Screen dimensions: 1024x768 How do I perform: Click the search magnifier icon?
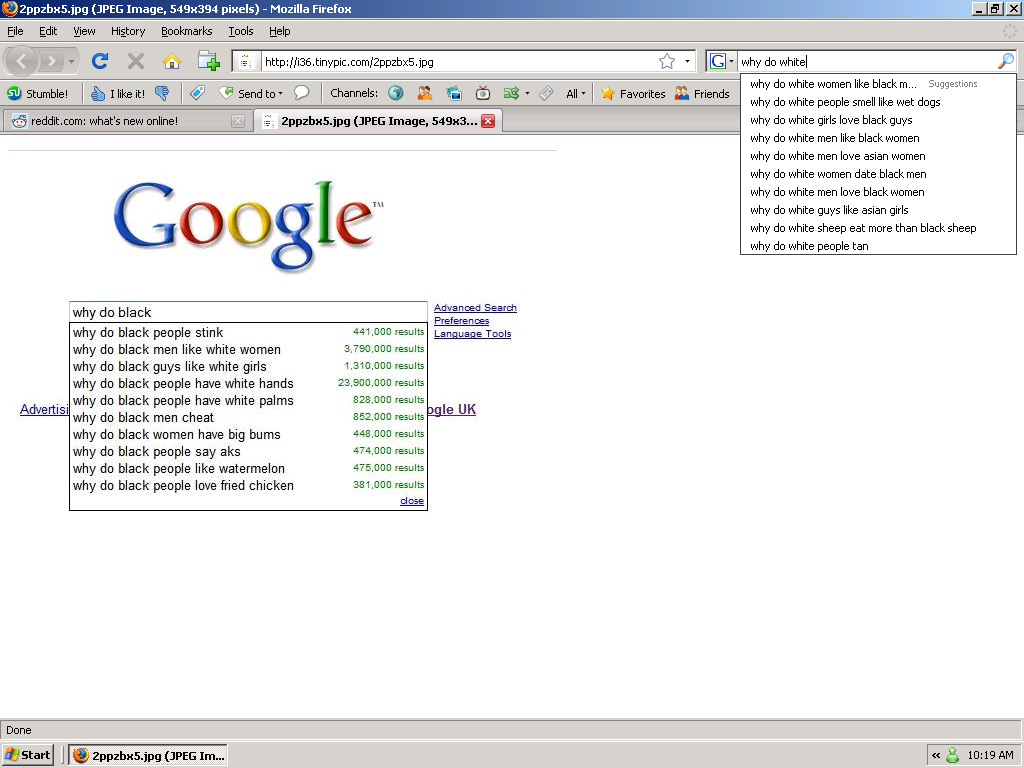[1005, 62]
